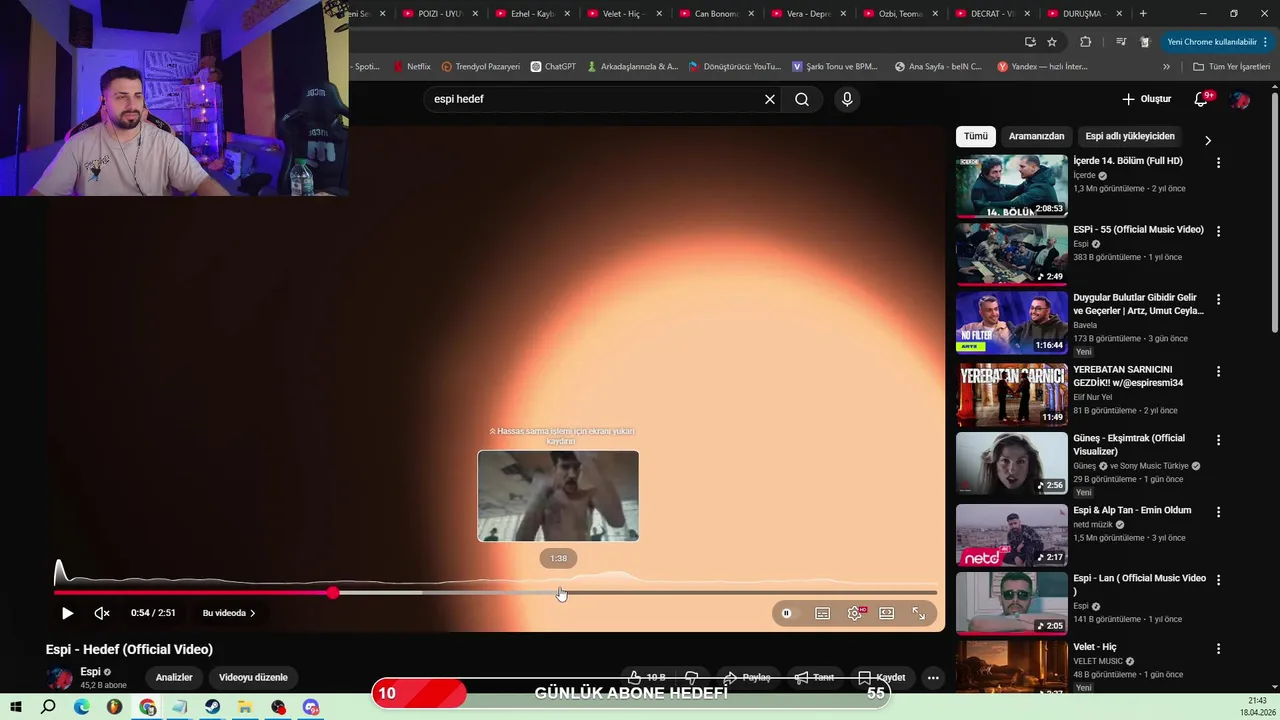Enter full screen mode
The width and height of the screenshot is (1280, 720).
[919, 613]
